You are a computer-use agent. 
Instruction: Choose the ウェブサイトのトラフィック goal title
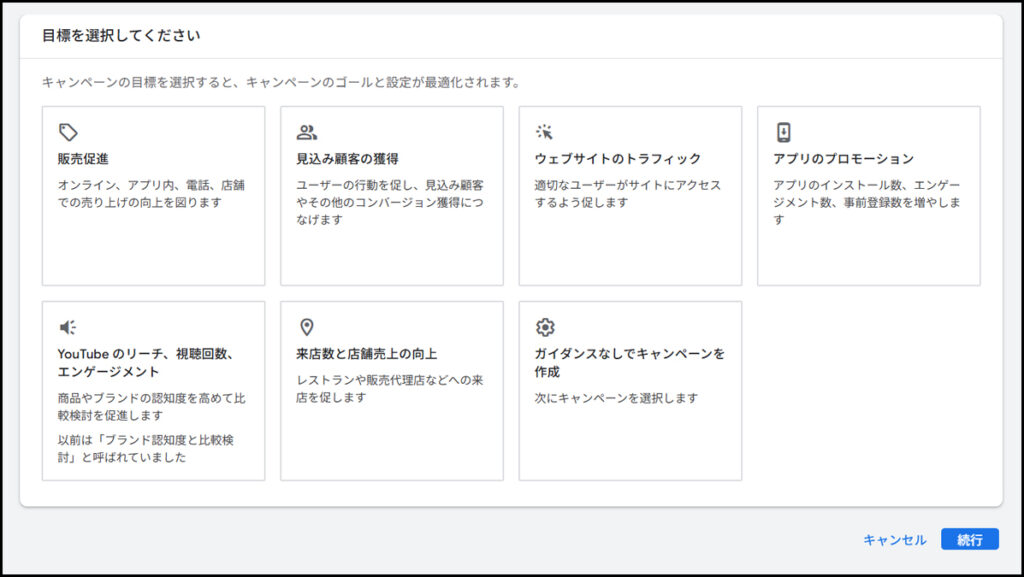tap(618, 159)
